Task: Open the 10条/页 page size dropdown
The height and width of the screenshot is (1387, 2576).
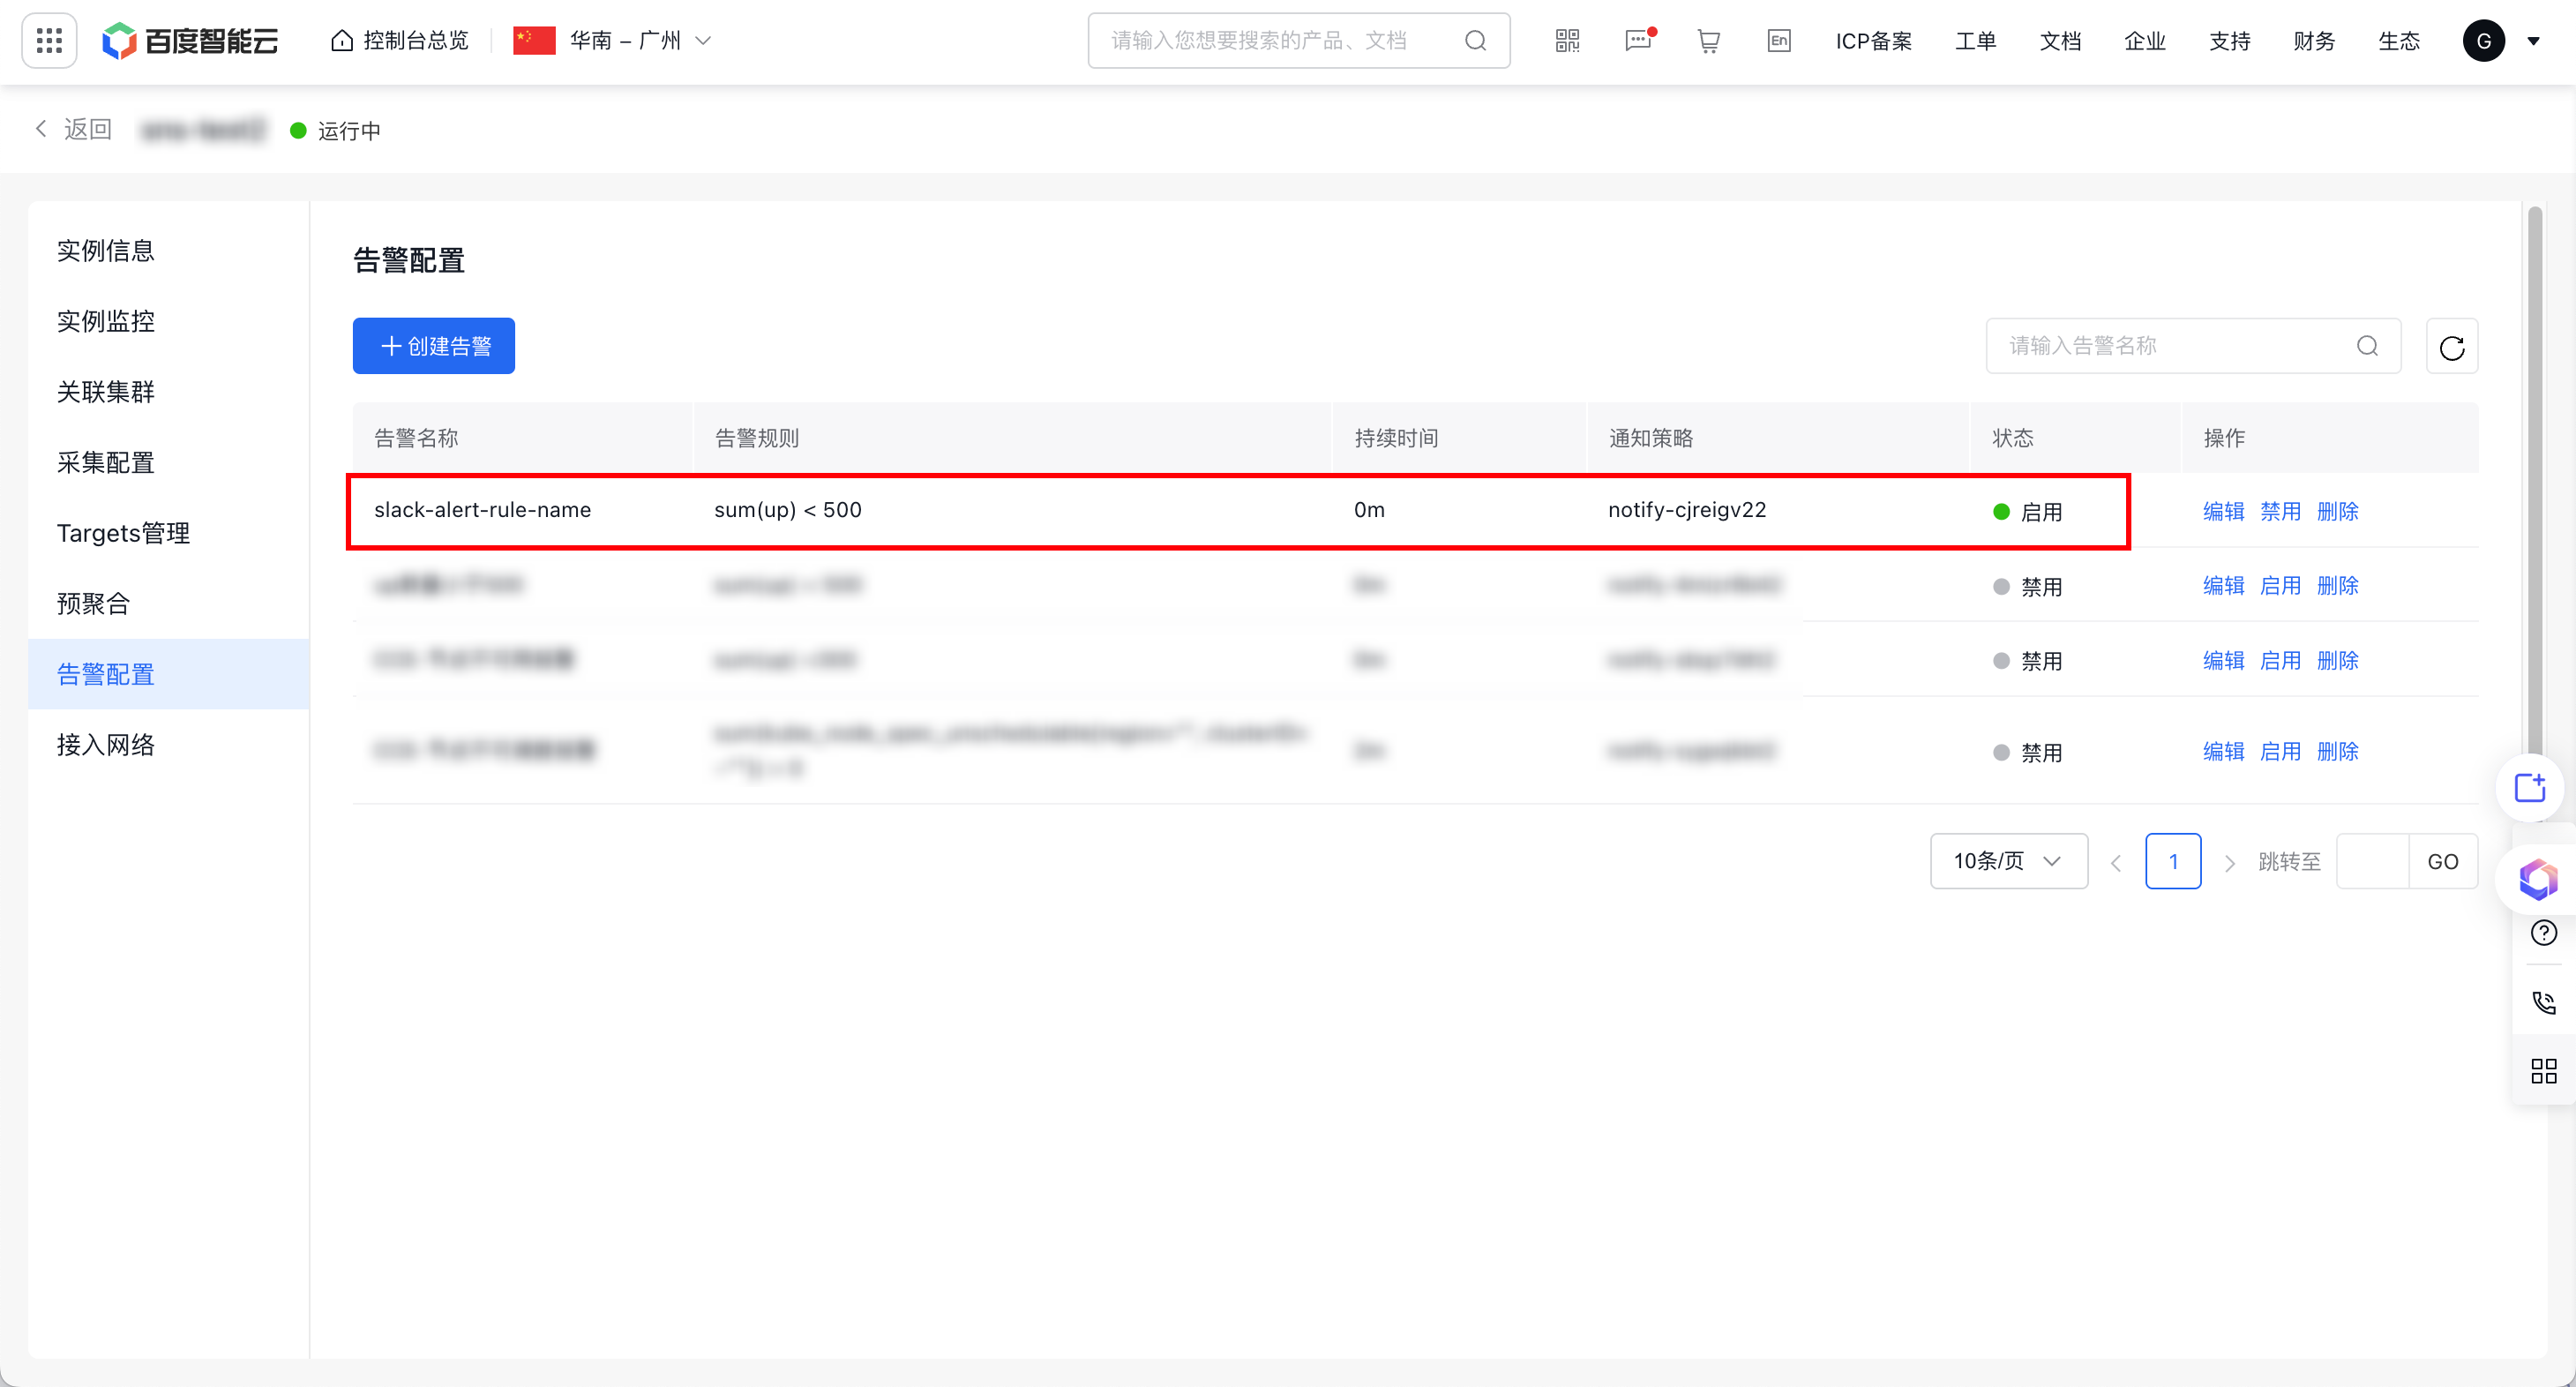Action: coord(2008,861)
